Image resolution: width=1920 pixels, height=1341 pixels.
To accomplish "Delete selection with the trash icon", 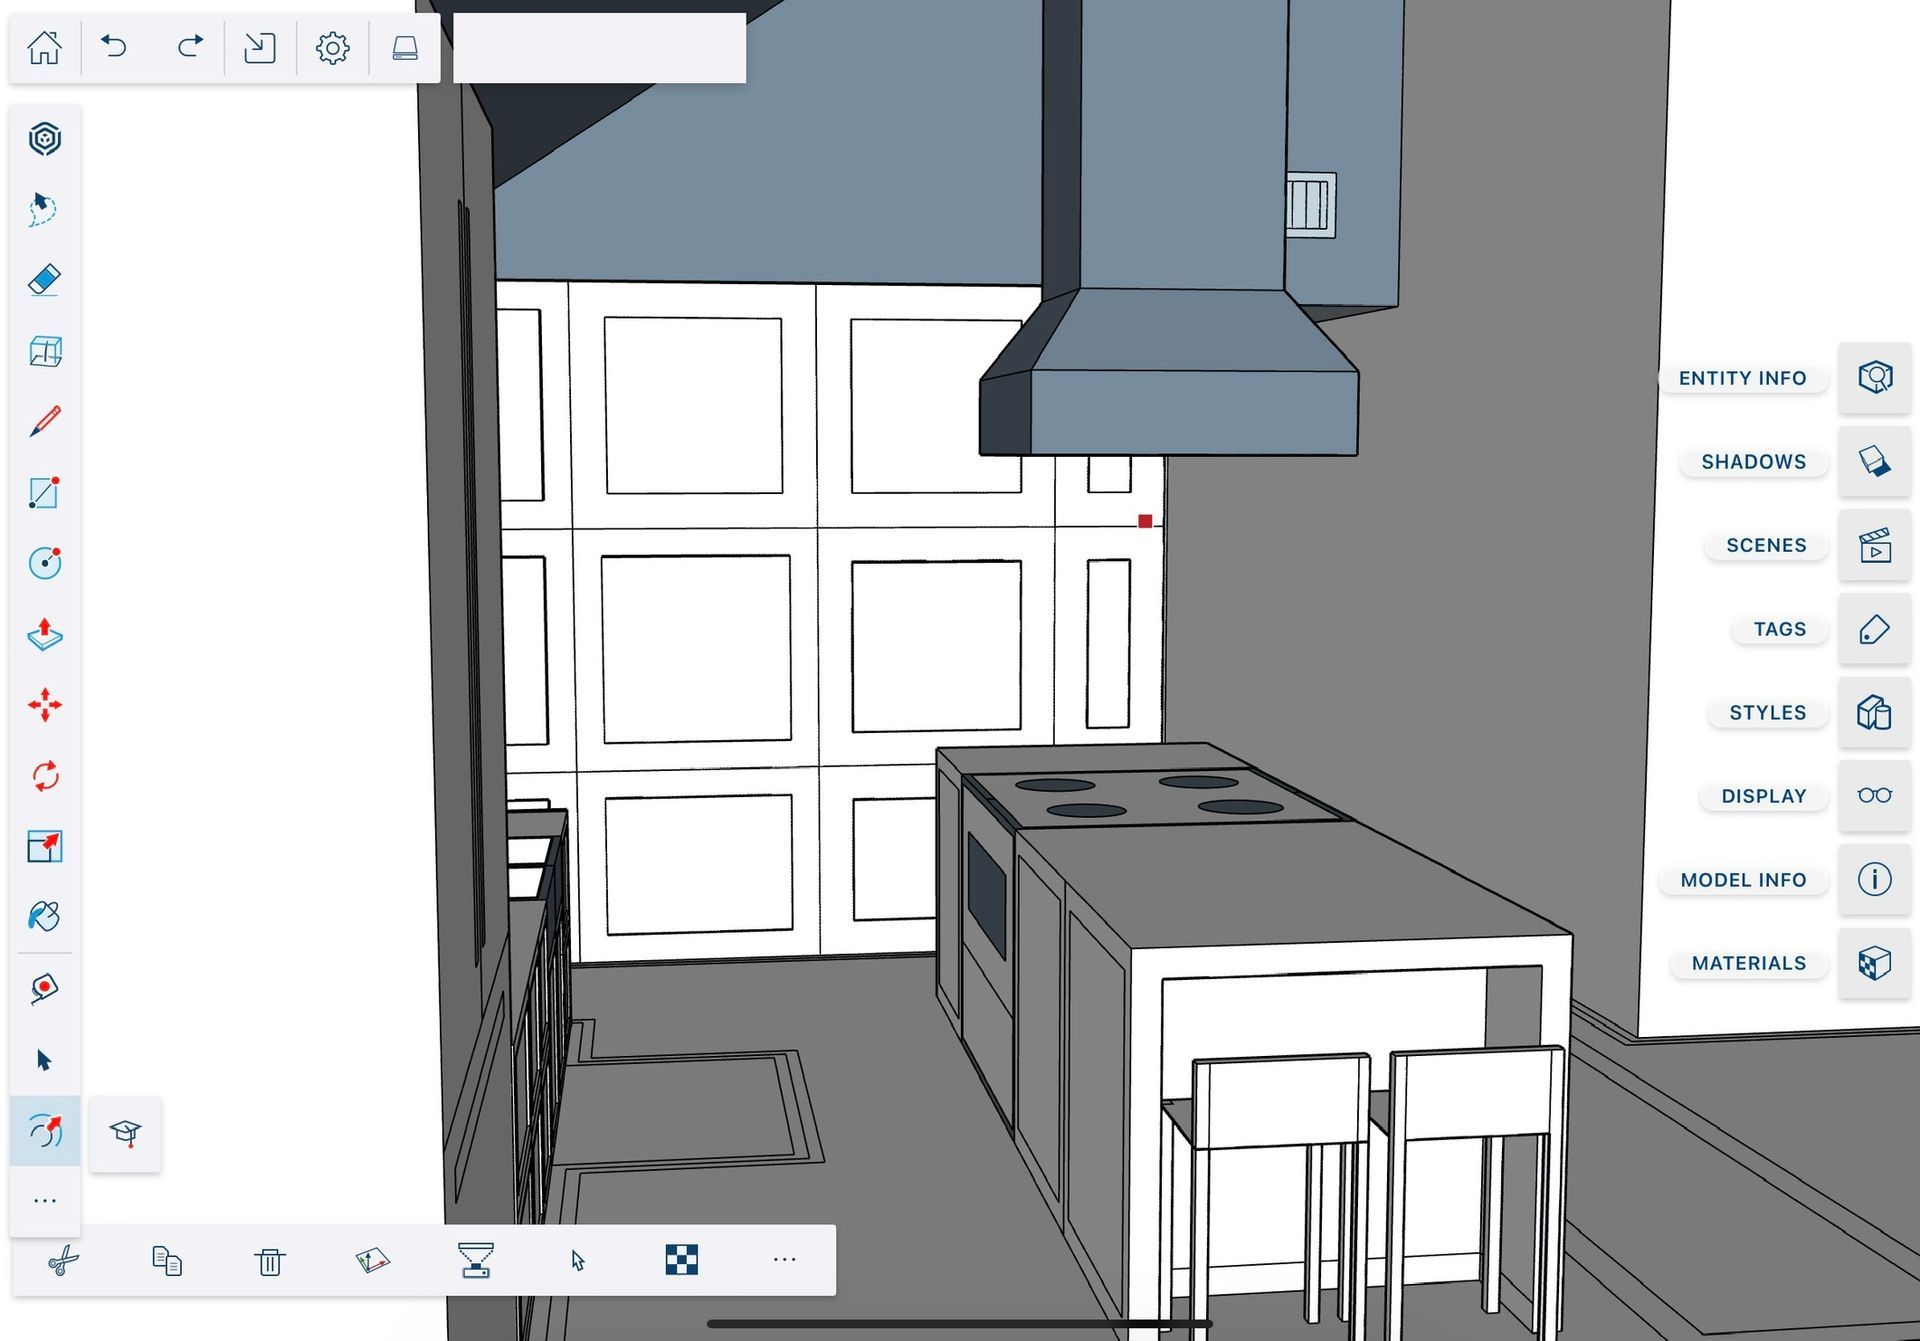I will point(269,1260).
